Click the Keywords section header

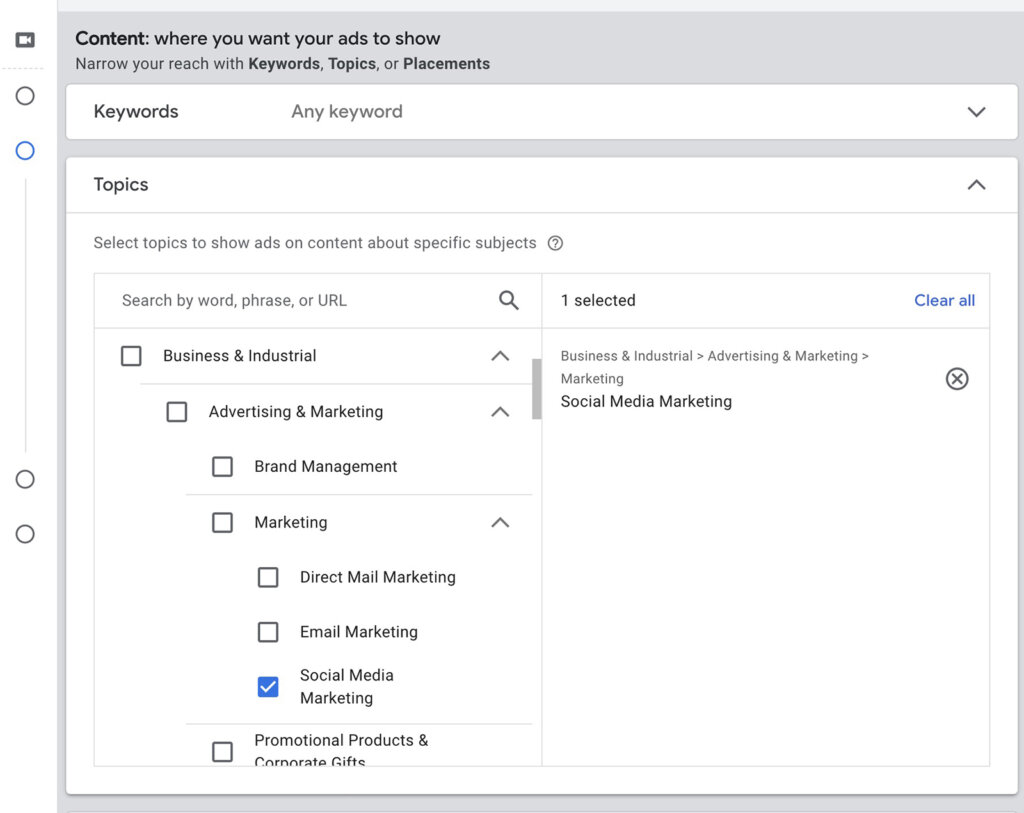pos(136,111)
